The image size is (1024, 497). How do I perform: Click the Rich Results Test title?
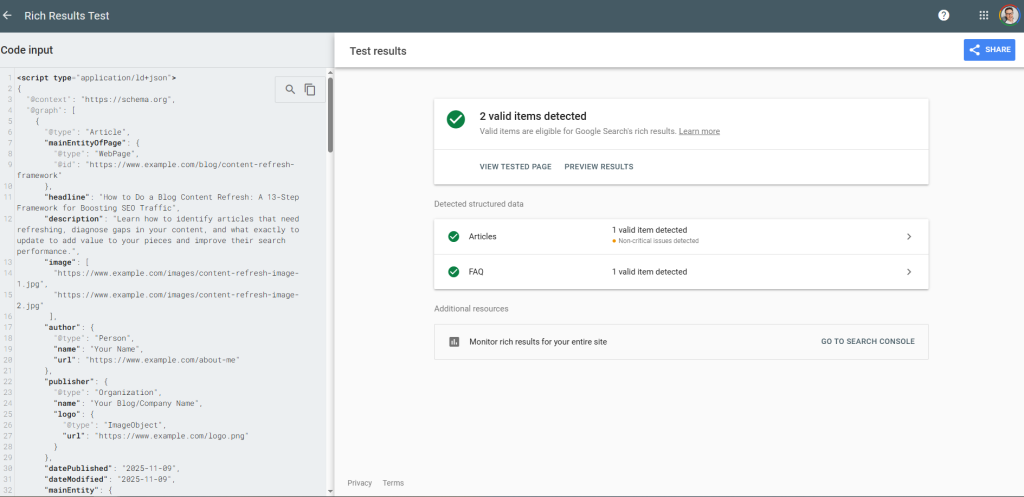(67, 16)
